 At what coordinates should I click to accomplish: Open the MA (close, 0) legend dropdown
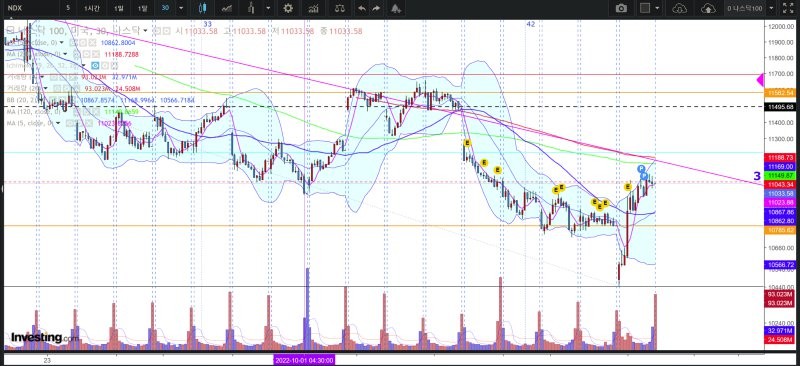(x=62, y=42)
